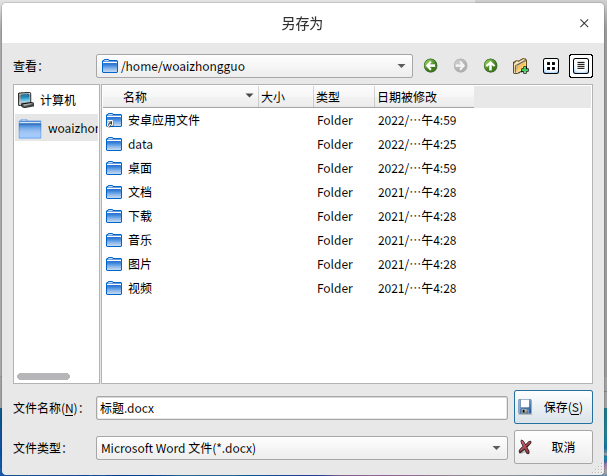This screenshot has height=476, width=607.
Task: Go to the parent directory with the up arrow
Action: (490, 66)
